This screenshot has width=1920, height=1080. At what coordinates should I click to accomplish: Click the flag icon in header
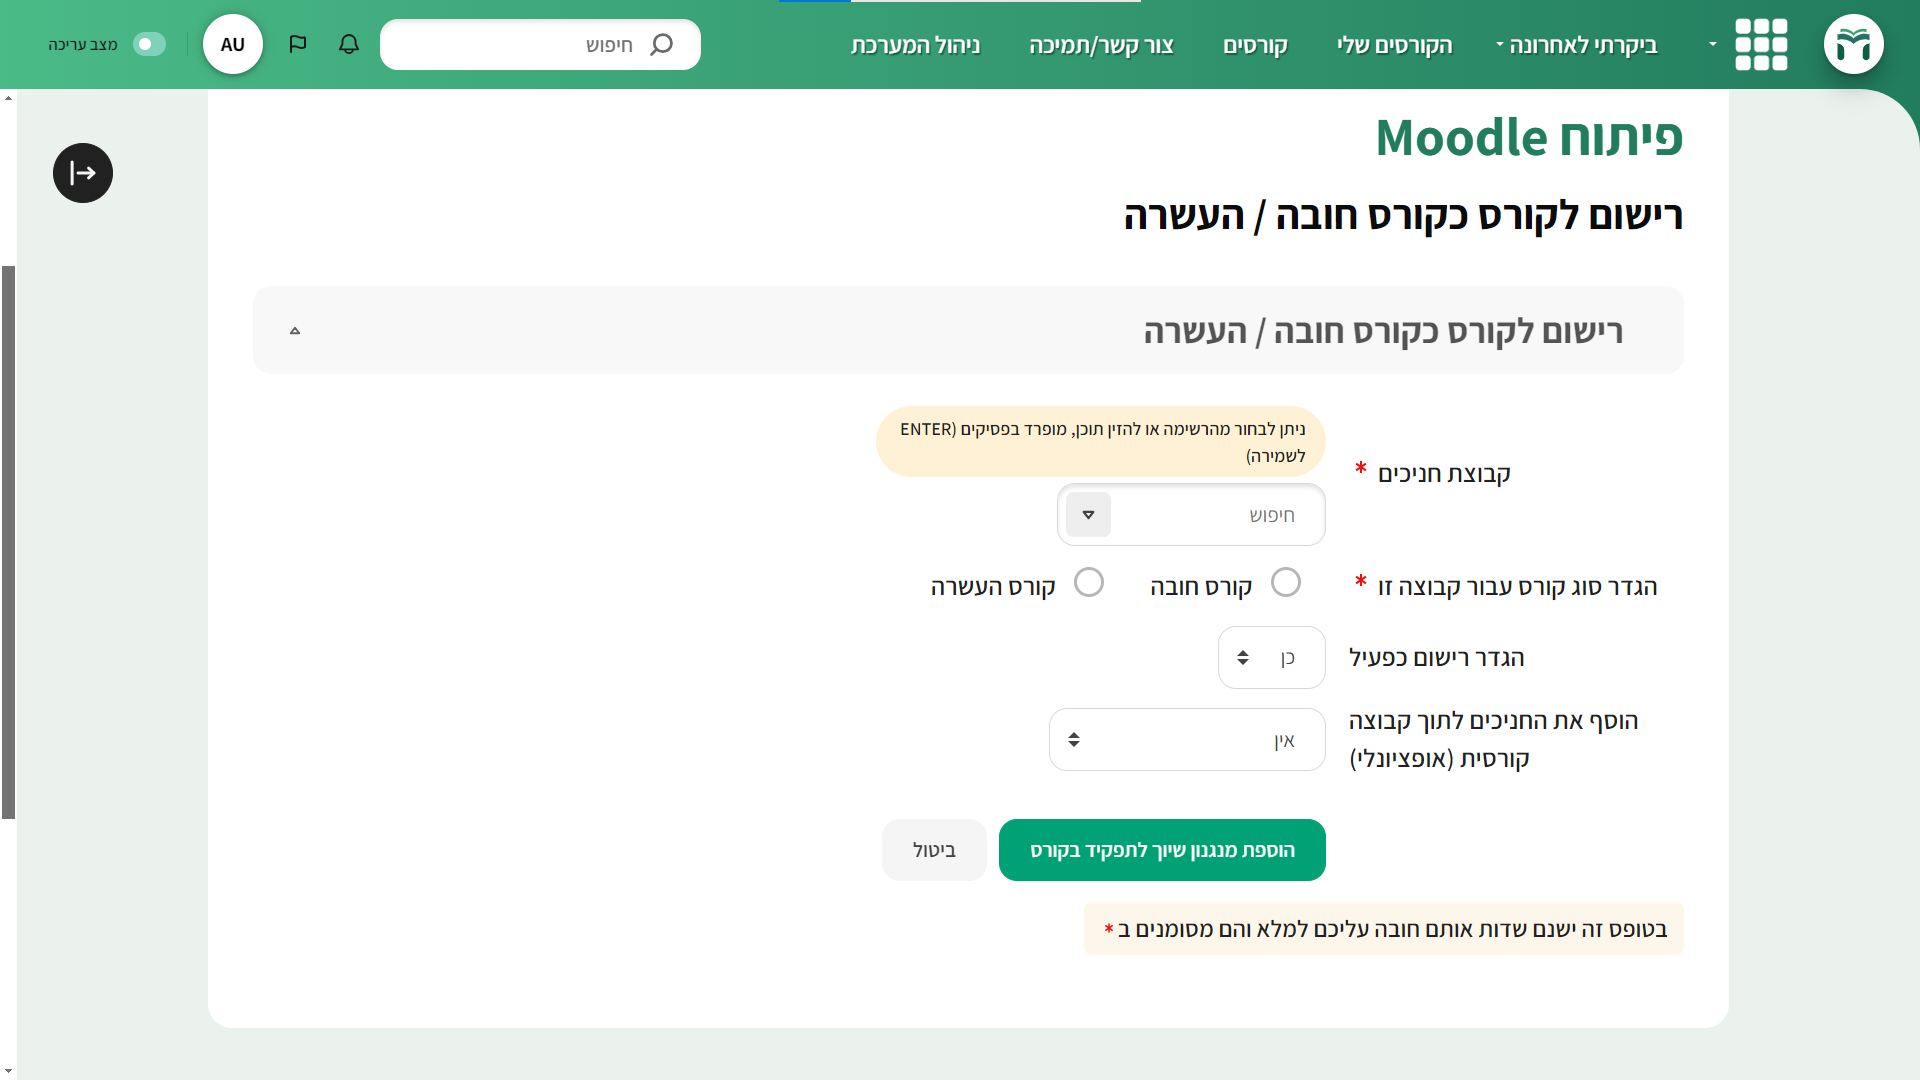[297, 44]
